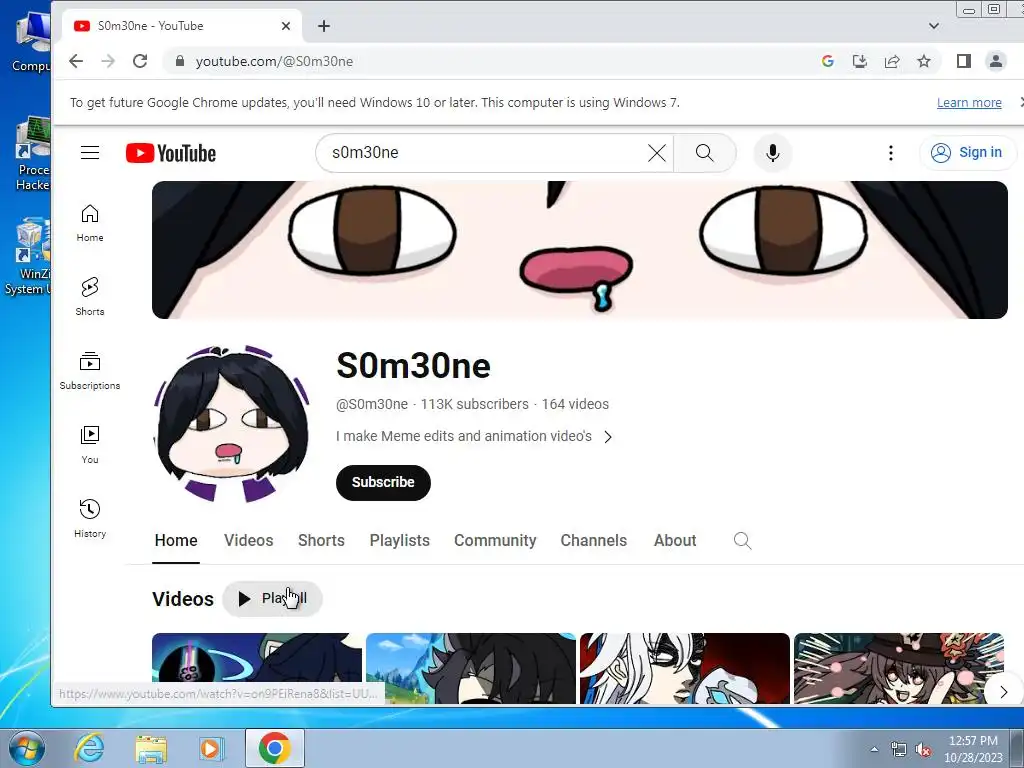Open Subscriptions in the sidebar

[x=90, y=370]
